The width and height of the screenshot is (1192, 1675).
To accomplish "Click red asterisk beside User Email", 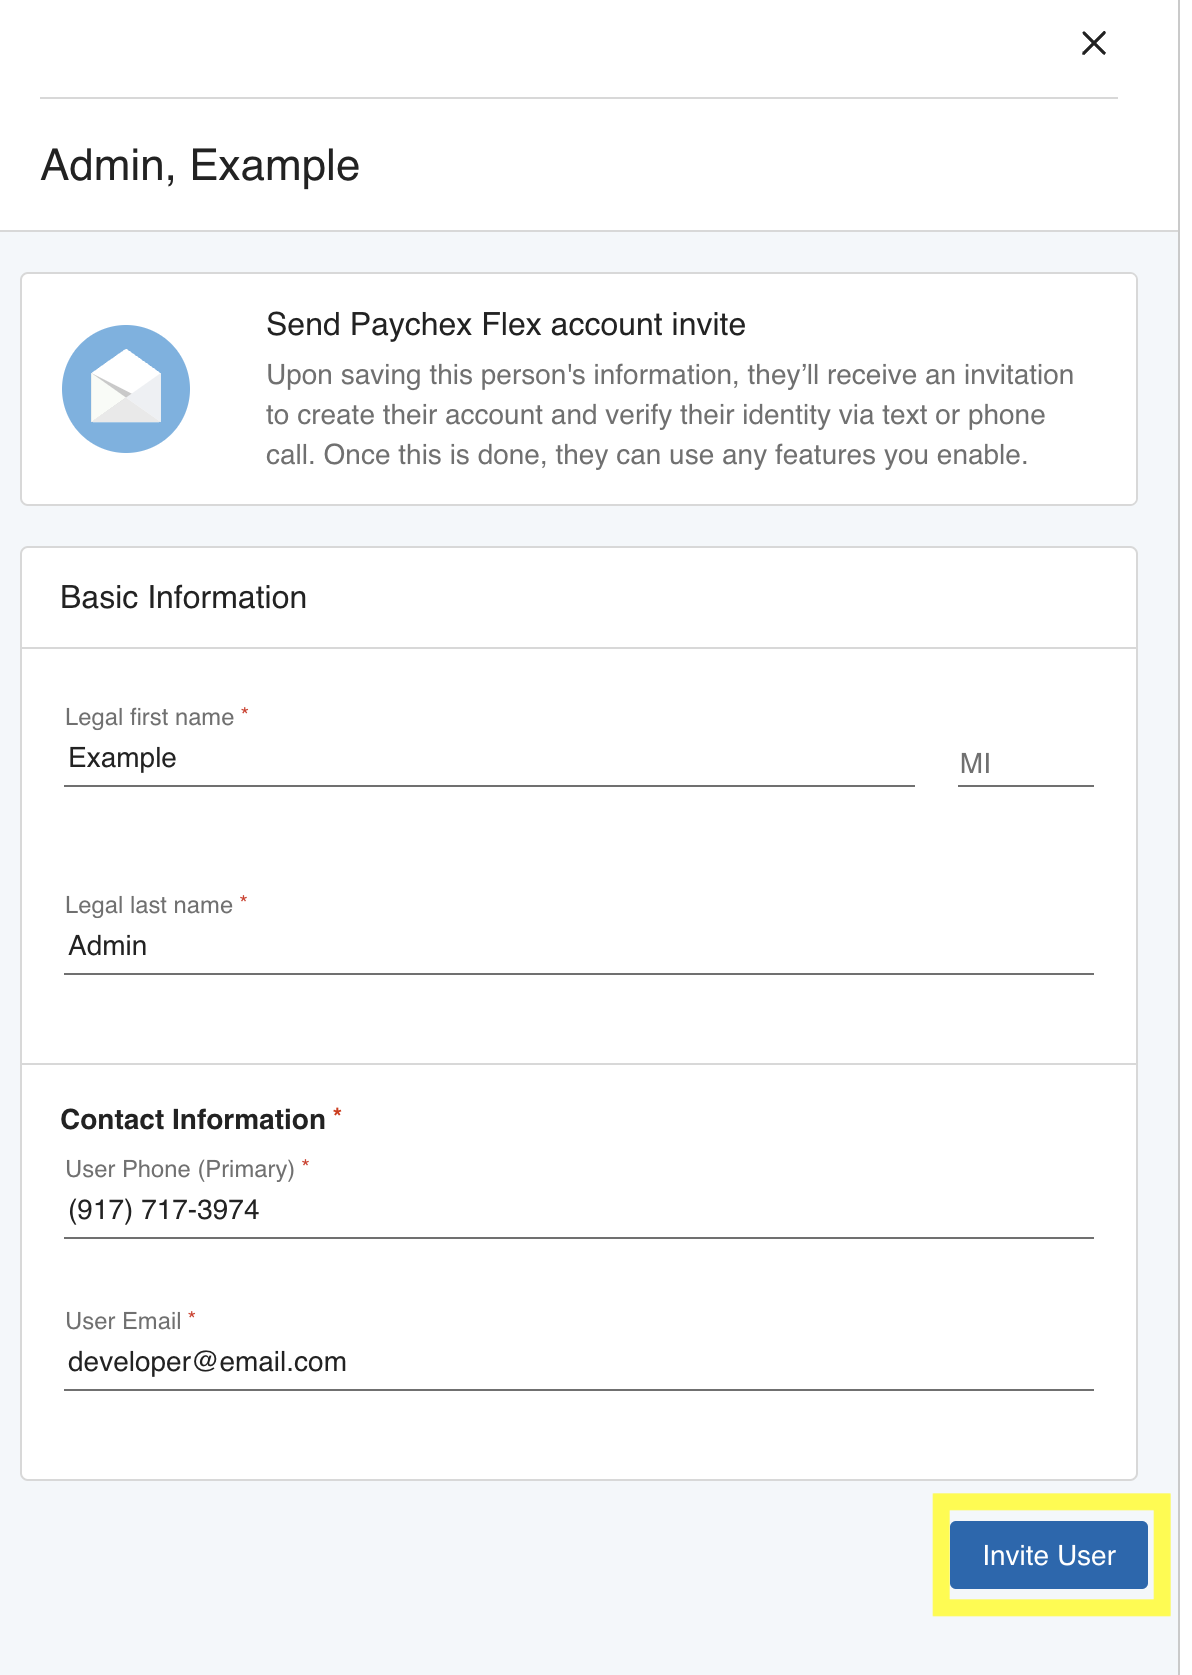I will coord(192,1316).
